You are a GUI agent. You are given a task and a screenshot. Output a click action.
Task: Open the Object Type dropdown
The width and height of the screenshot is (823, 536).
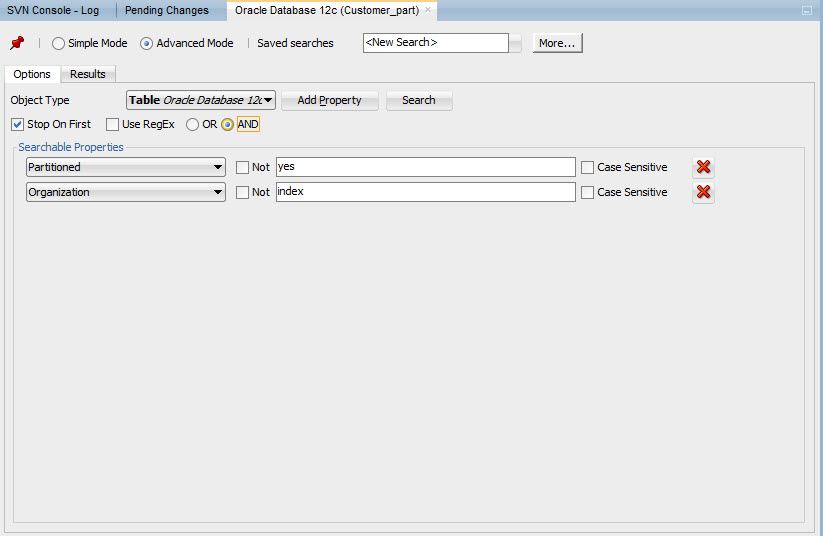(x=268, y=100)
